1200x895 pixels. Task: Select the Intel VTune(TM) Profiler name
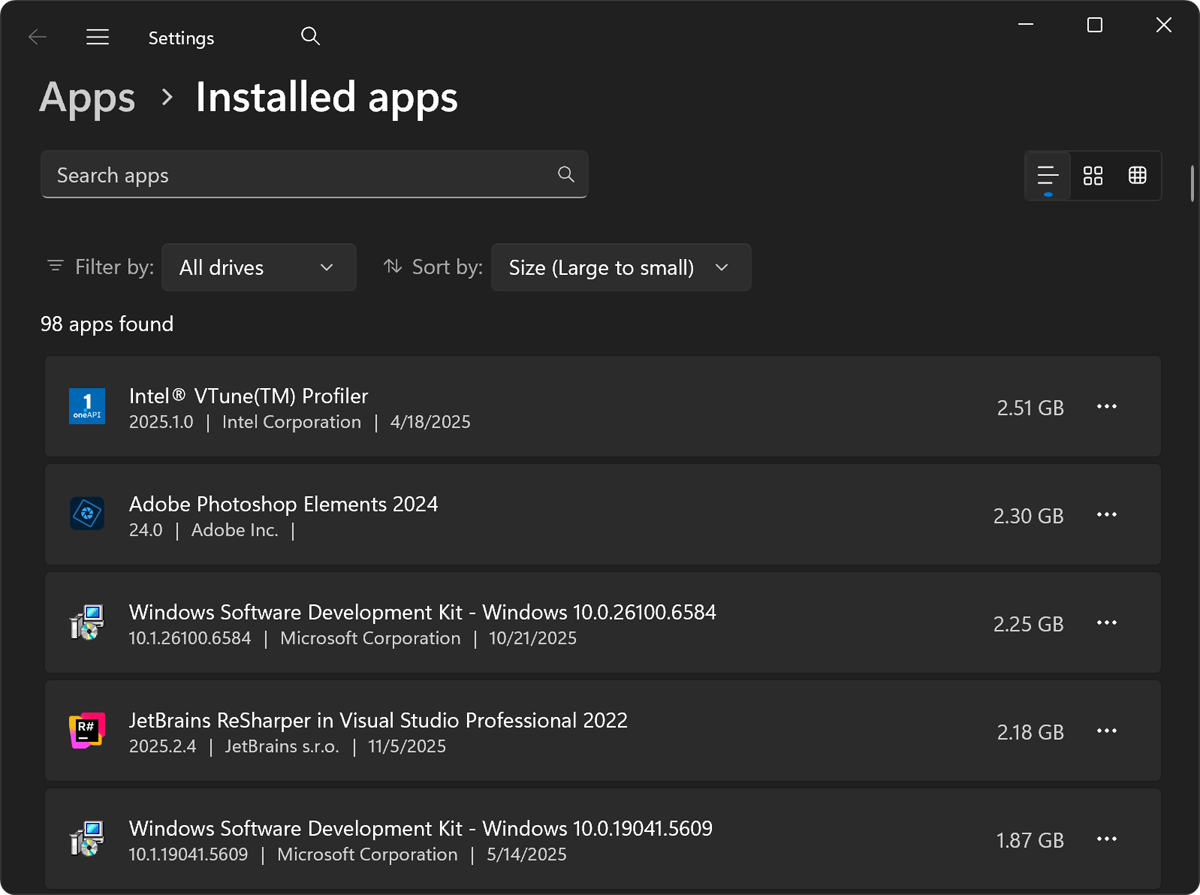click(249, 396)
